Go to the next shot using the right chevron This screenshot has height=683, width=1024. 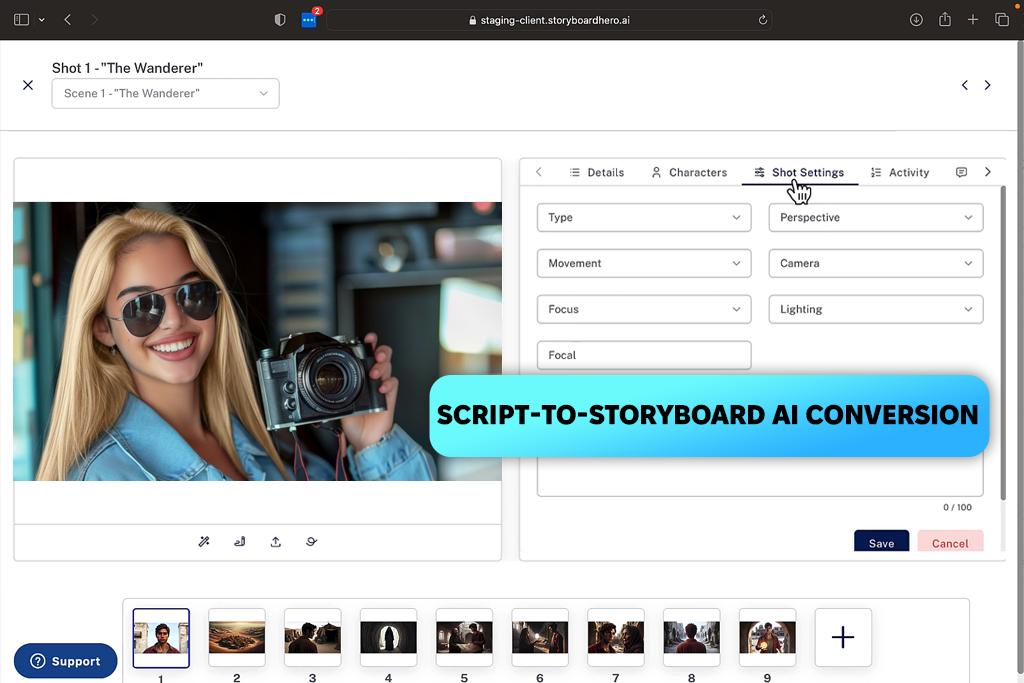coord(987,85)
